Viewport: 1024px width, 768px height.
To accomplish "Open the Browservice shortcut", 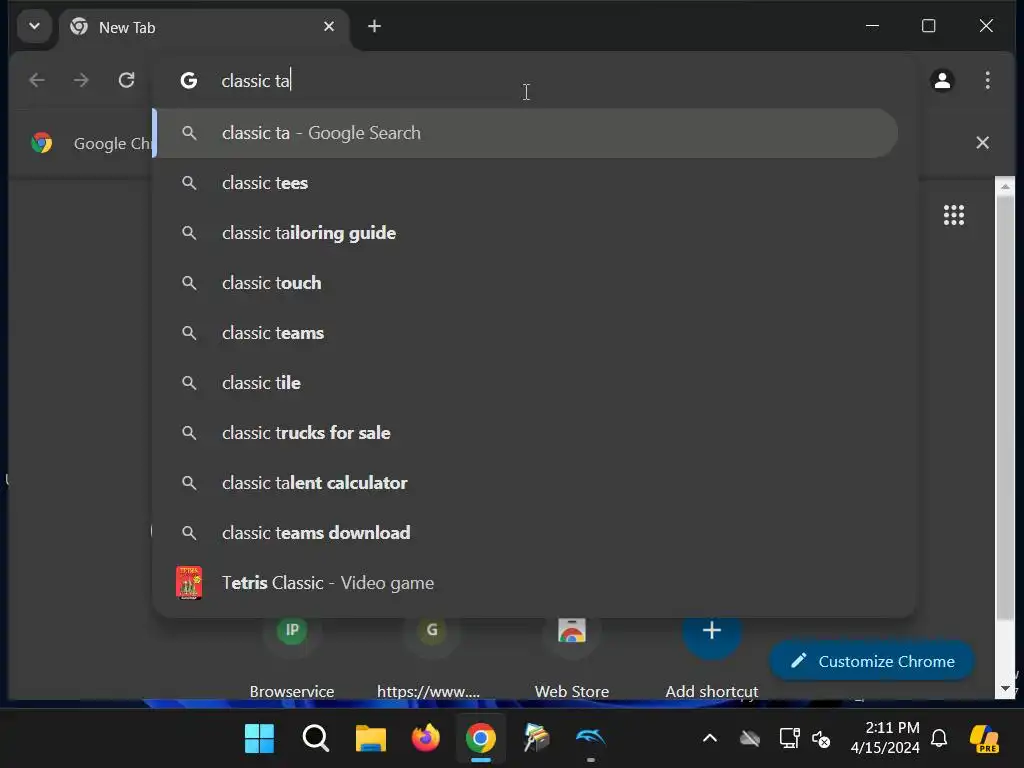I will pos(291,656).
